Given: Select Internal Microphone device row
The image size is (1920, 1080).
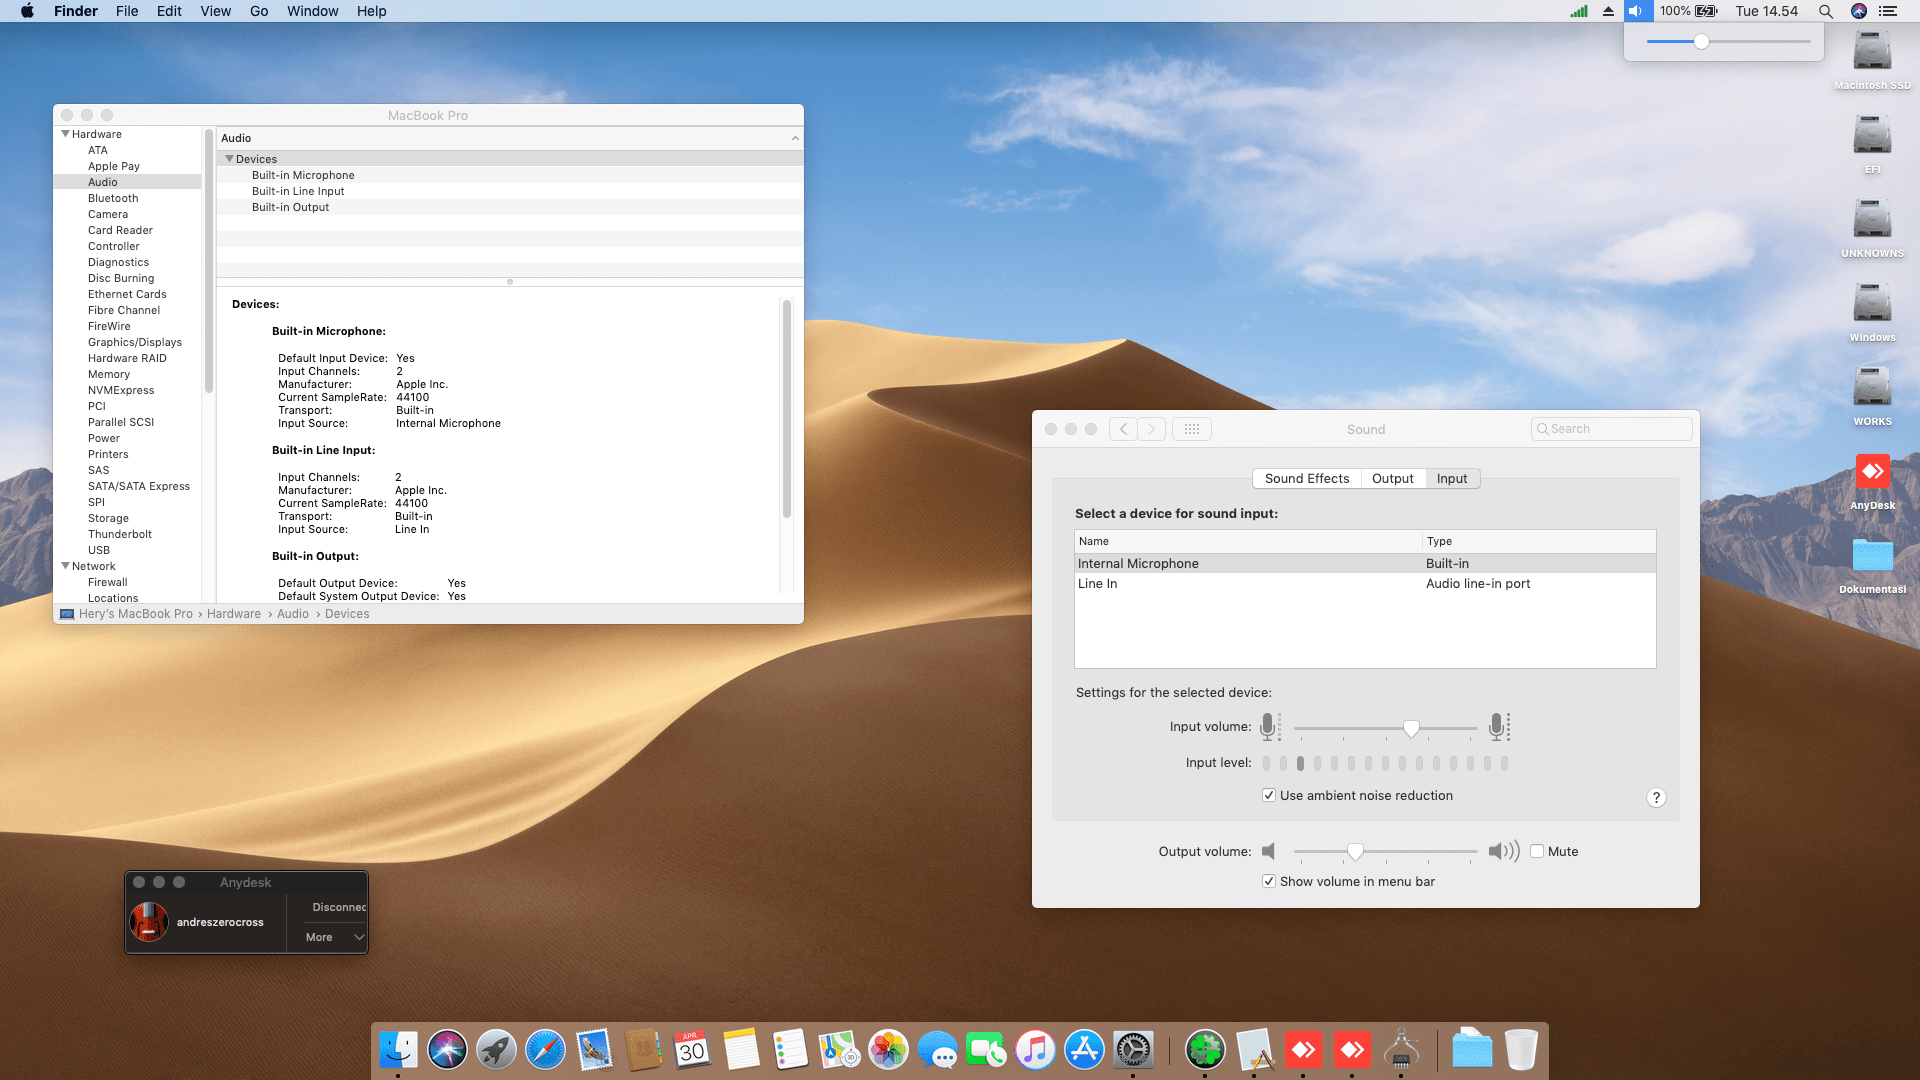Looking at the screenshot, I should pos(1365,563).
